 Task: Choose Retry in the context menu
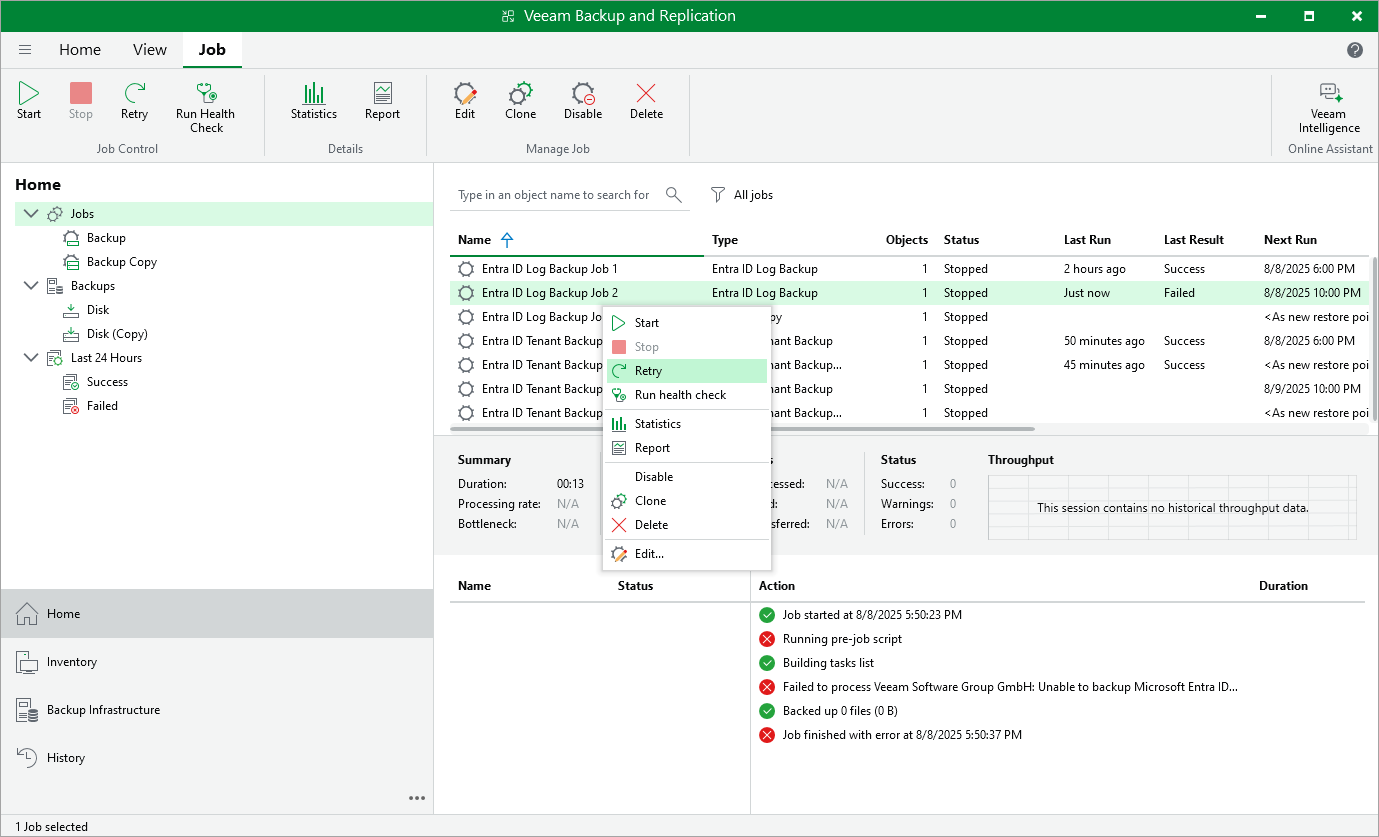[687, 371]
